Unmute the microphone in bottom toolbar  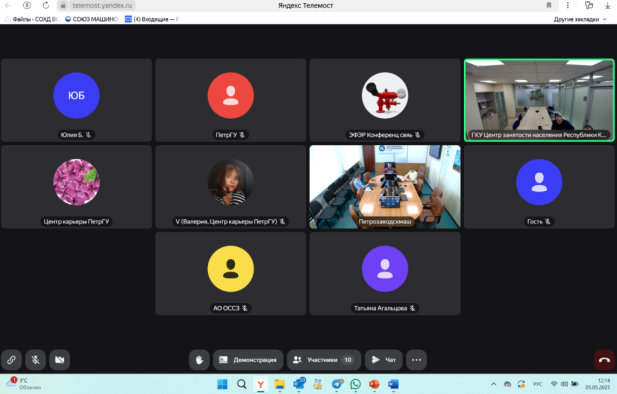(x=35, y=360)
